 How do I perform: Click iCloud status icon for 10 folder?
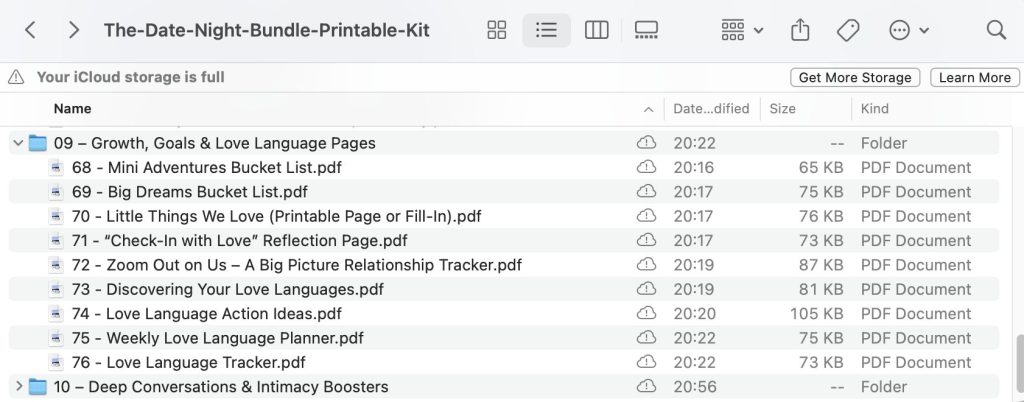pyautogui.click(x=647, y=386)
